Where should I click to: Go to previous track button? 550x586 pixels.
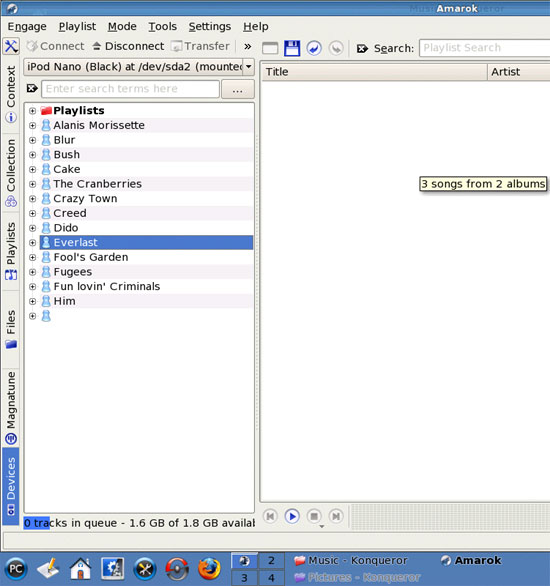tap(270, 516)
